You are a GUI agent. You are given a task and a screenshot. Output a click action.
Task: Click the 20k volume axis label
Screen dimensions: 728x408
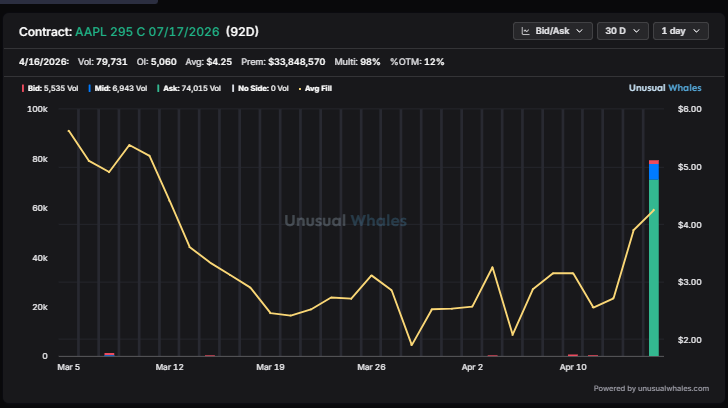(x=40, y=307)
